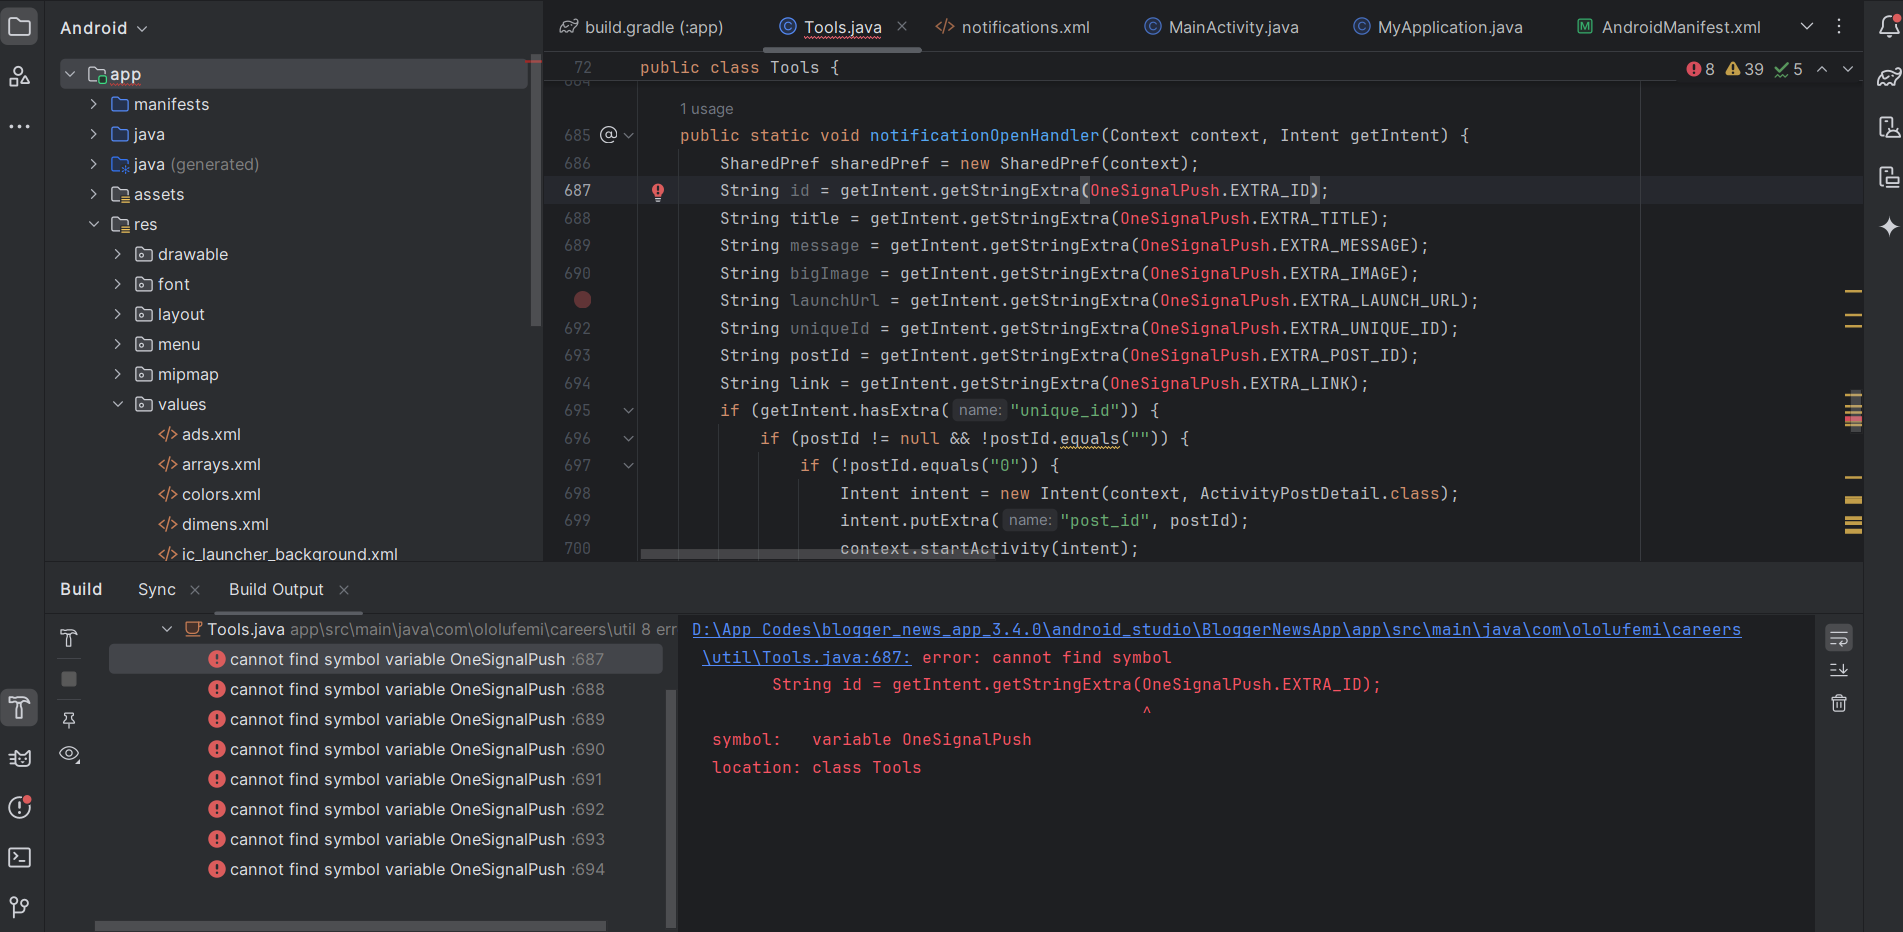Open the Notifications bell icon

click(x=1888, y=27)
